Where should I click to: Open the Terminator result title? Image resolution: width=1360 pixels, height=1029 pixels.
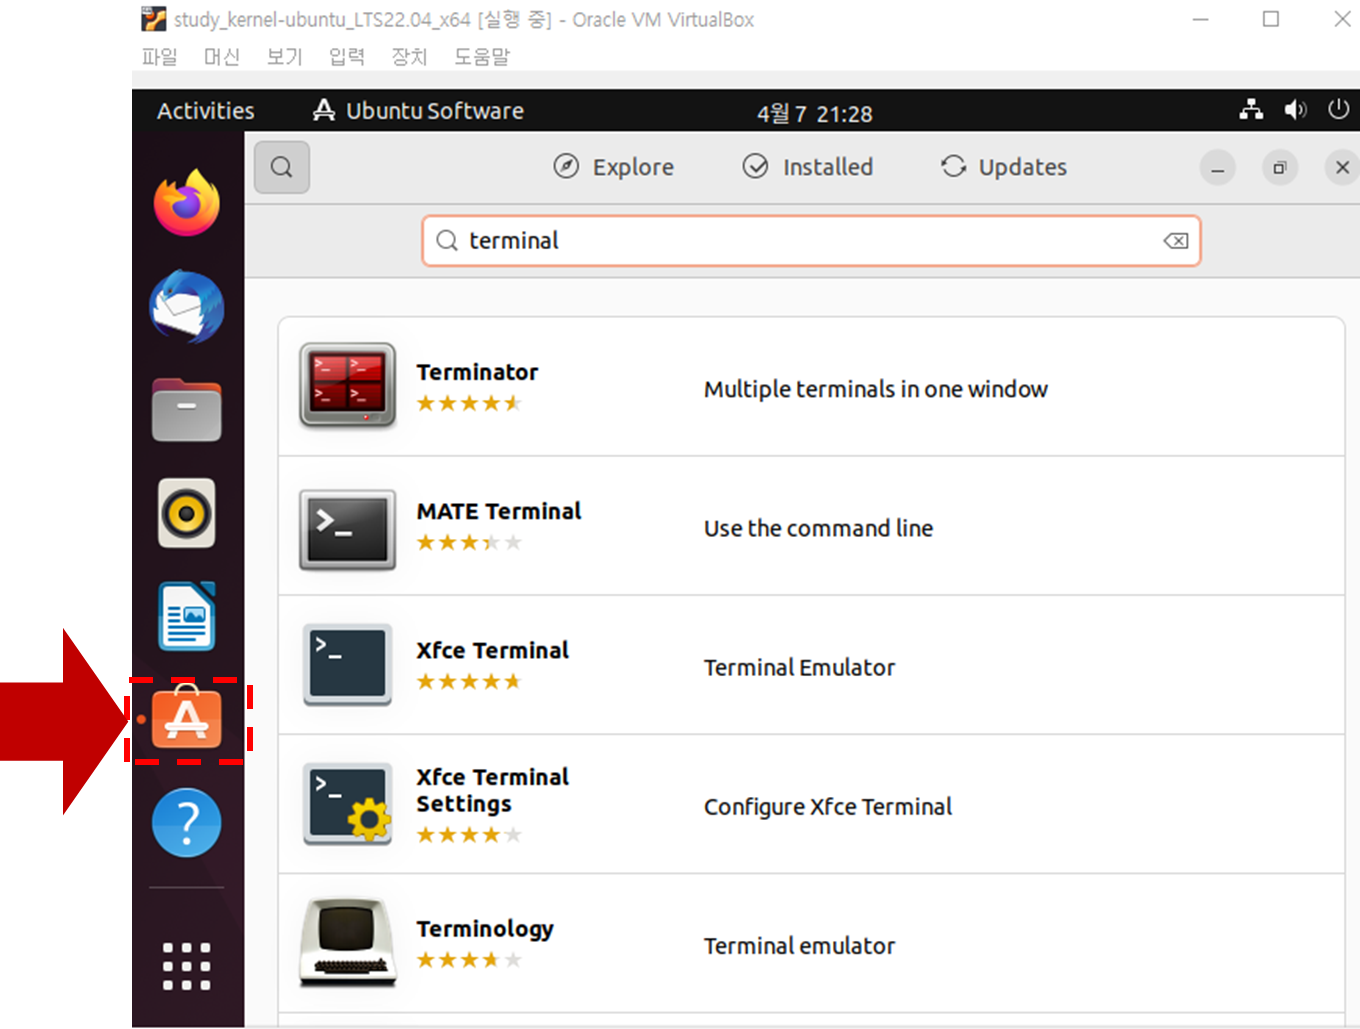tap(477, 372)
